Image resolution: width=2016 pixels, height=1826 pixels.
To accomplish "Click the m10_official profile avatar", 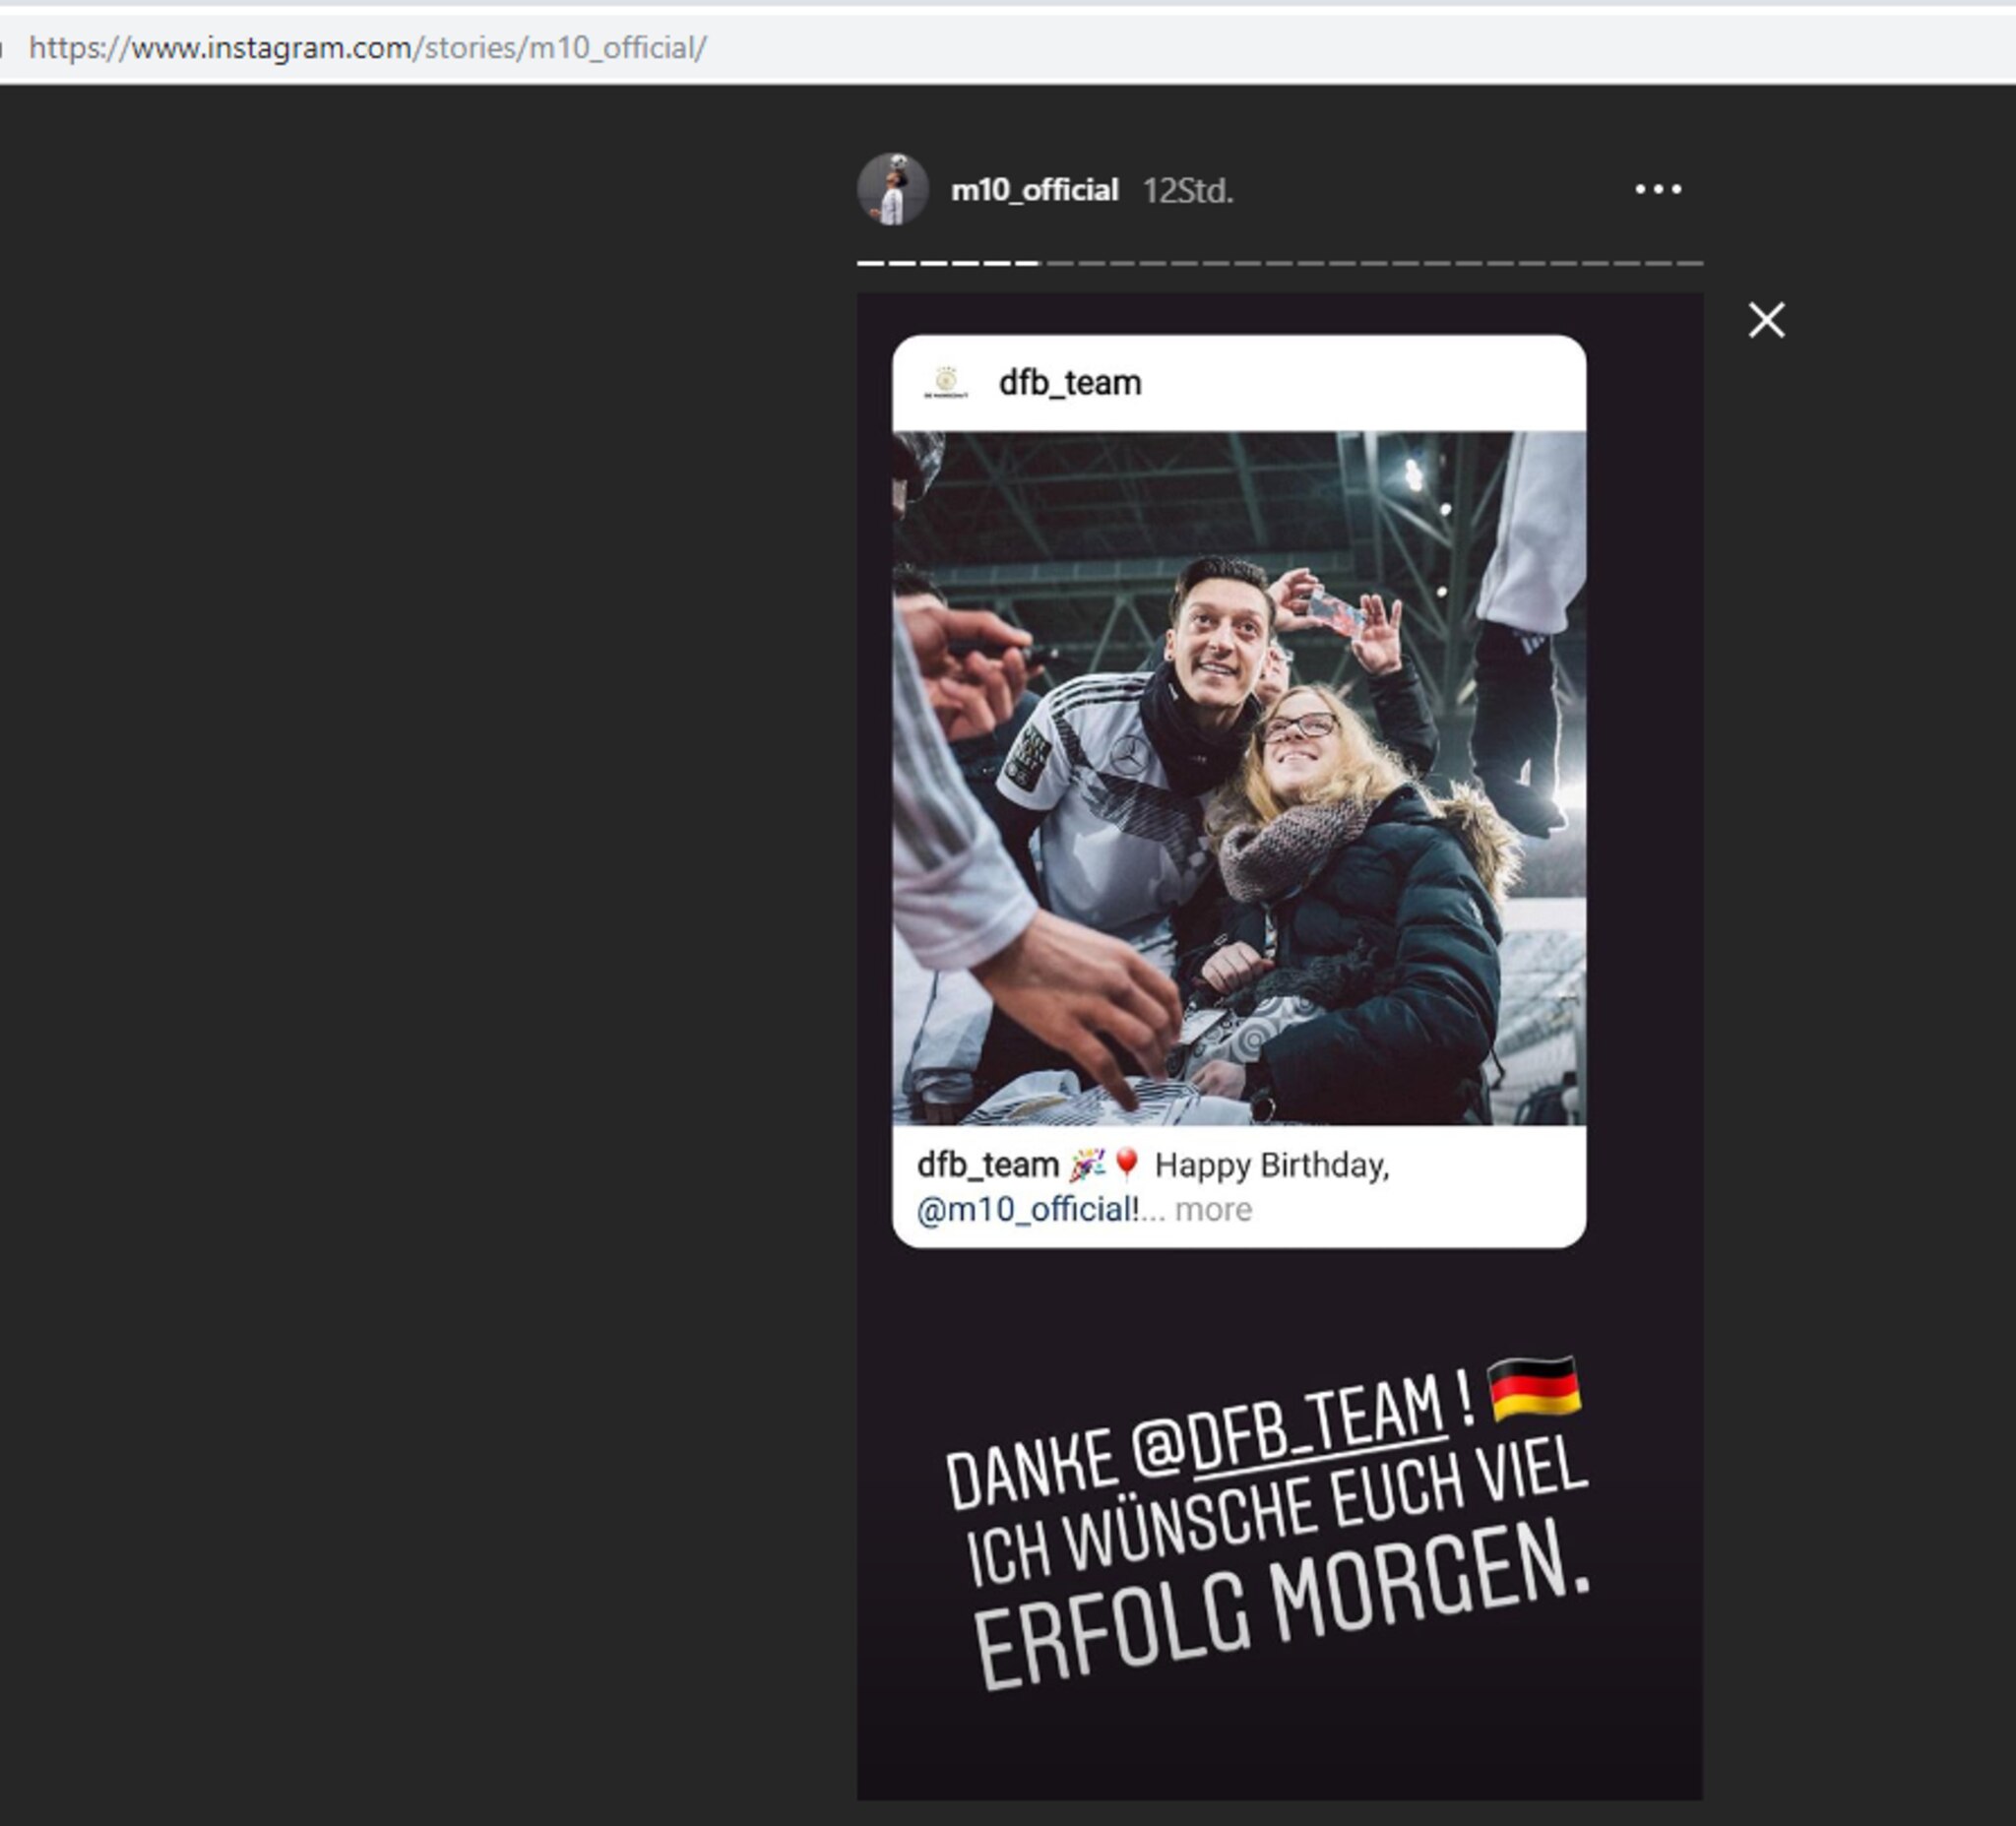I will pos(892,189).
